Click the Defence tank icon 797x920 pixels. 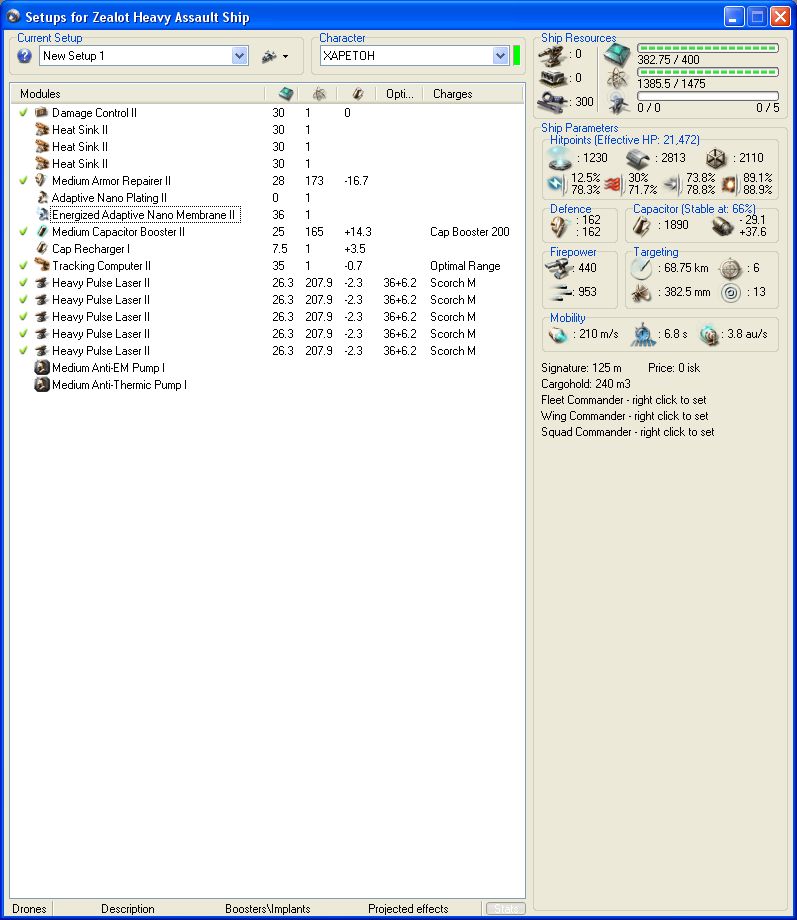pyautogui.click(x=559, y=226)
